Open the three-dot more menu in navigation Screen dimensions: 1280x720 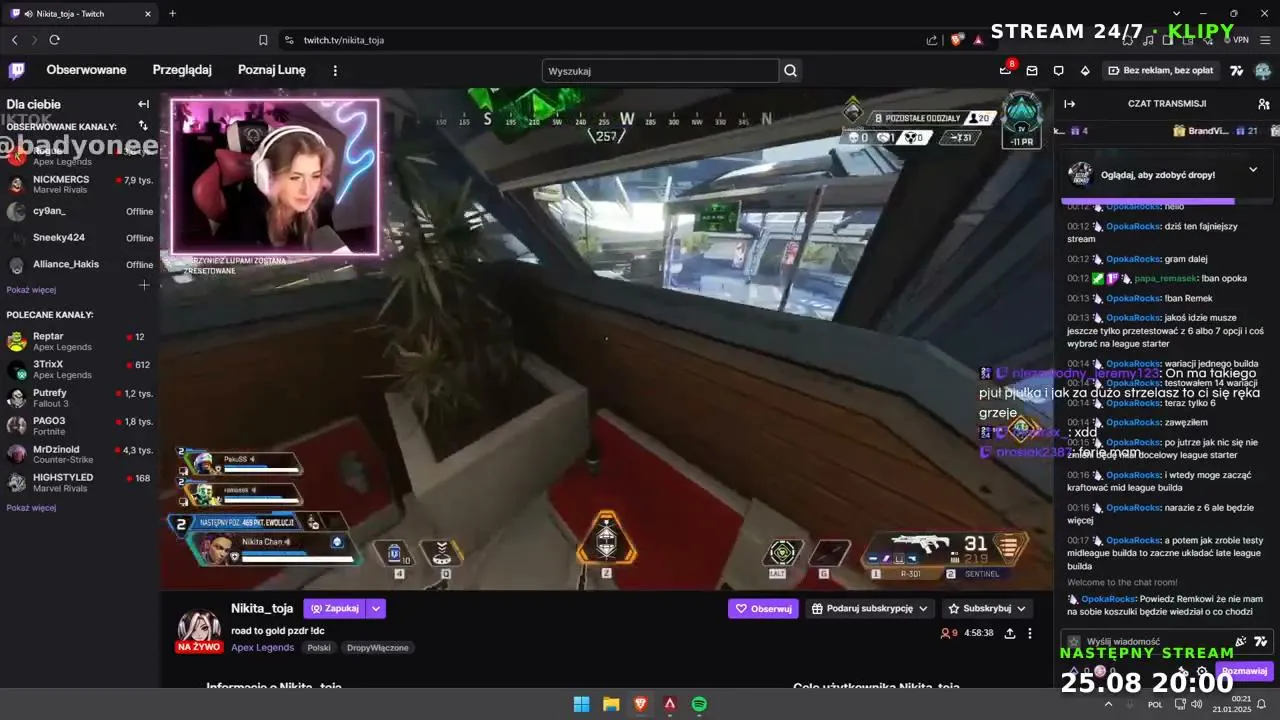(x=335, y=71)
